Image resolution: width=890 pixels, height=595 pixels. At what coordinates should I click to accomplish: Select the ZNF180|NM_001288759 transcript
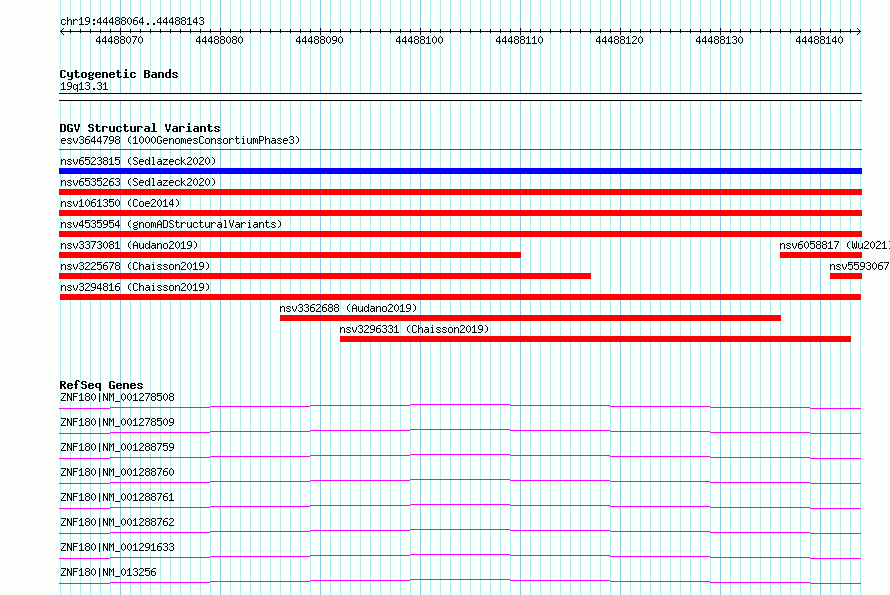point(460,456)
